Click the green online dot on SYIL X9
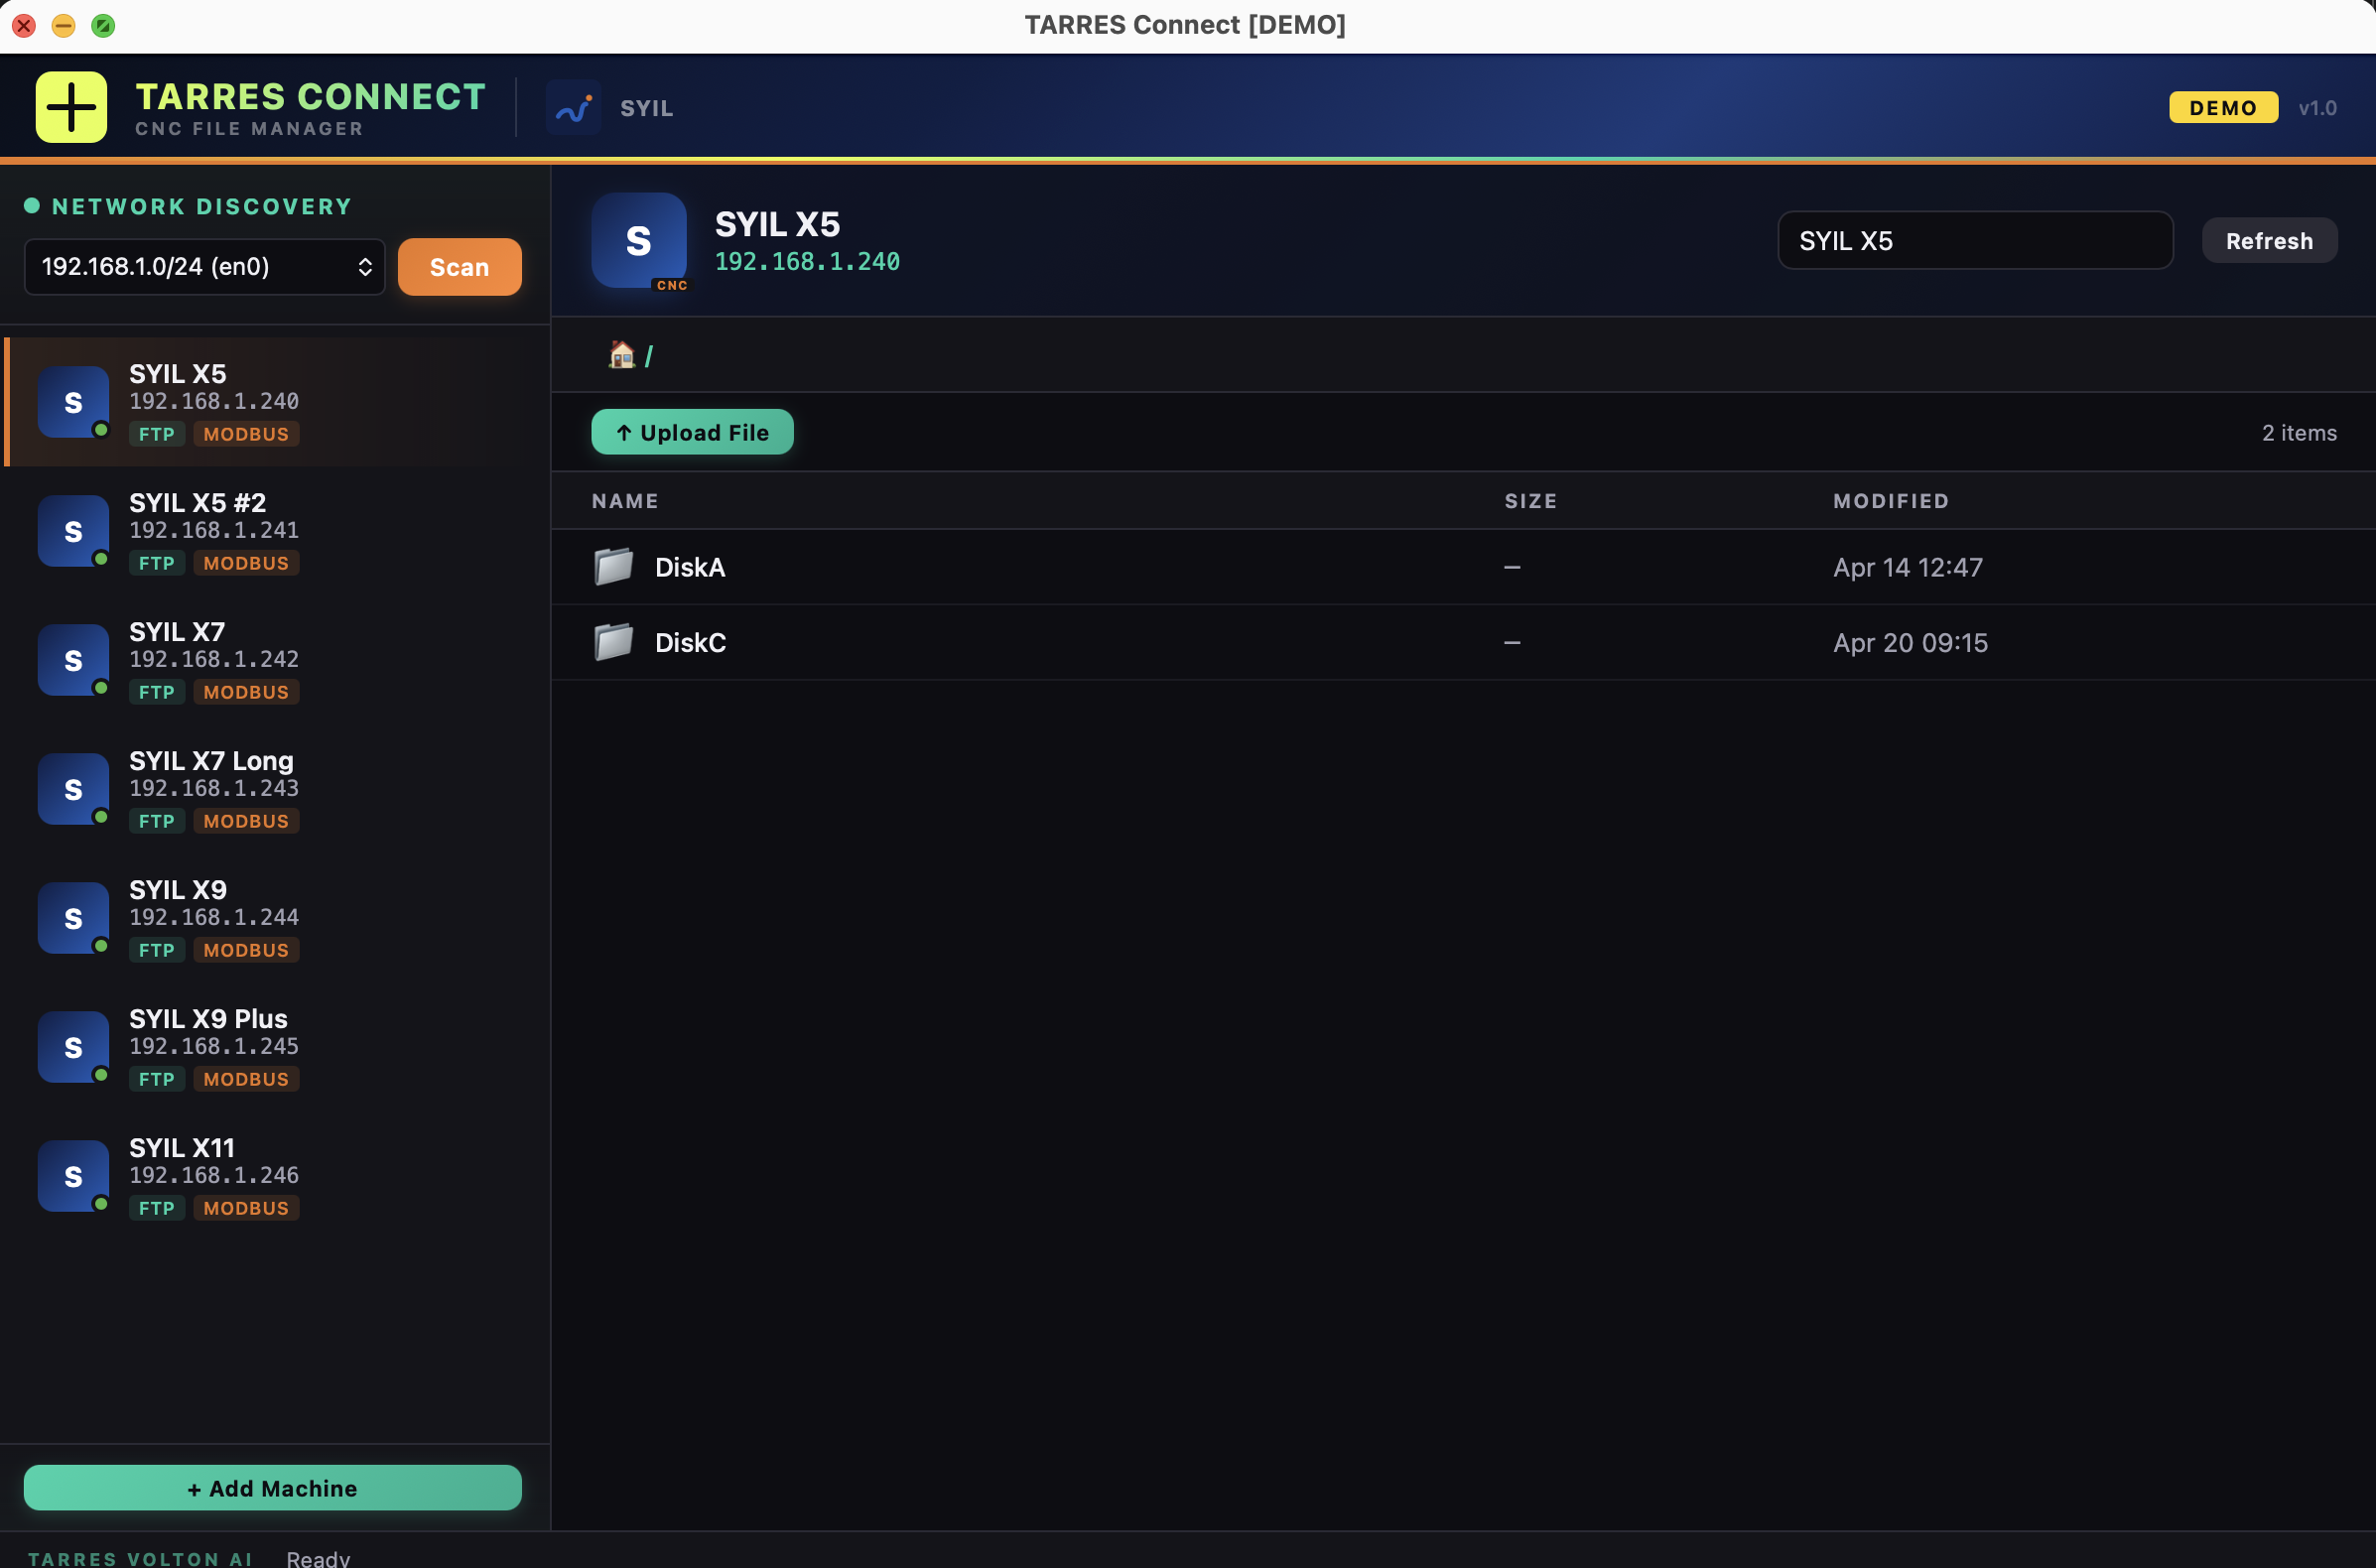 pos(101,946)
